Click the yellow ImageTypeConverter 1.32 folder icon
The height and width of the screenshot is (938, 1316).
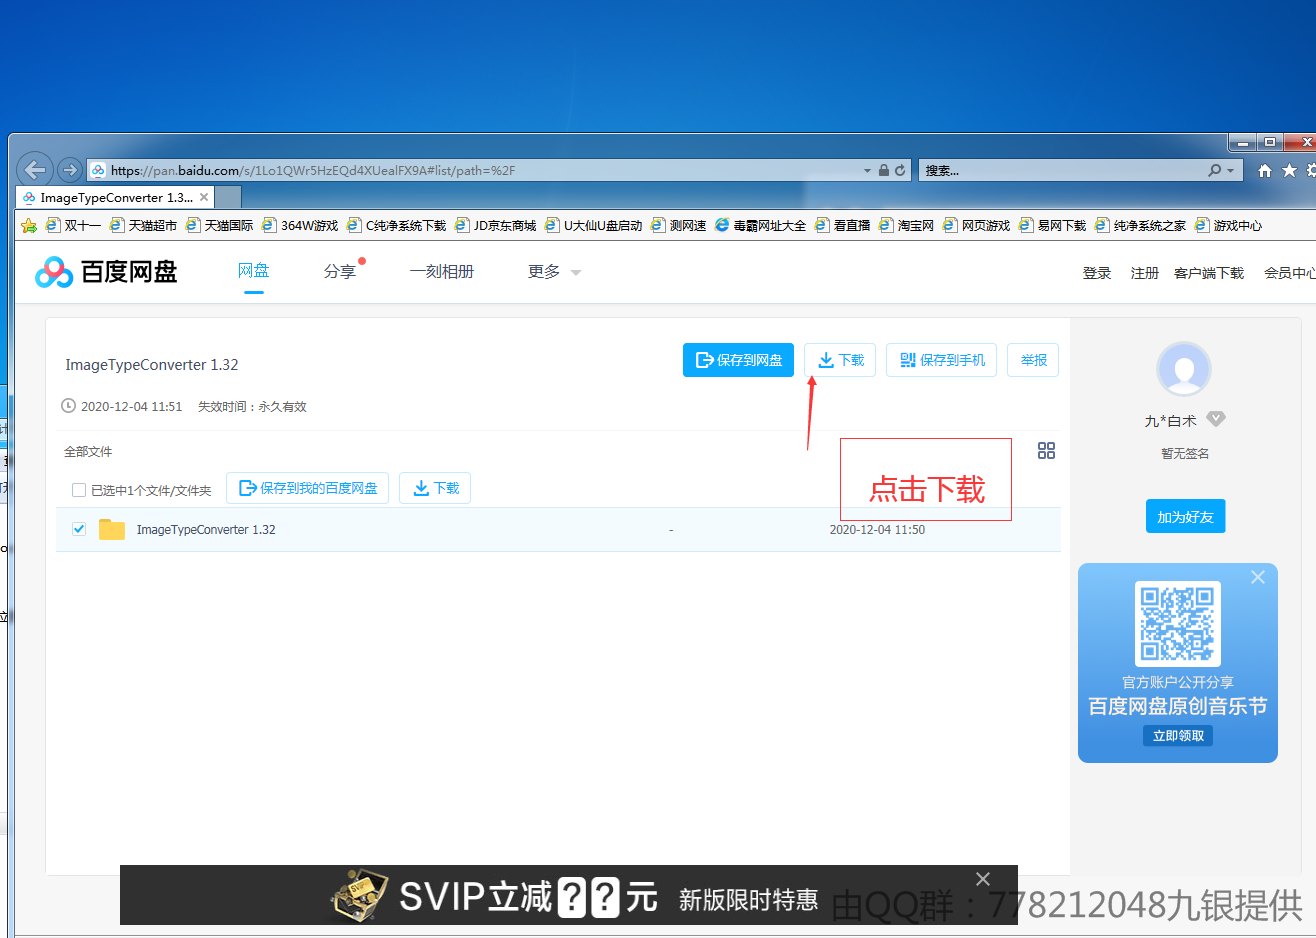(112, 529)
